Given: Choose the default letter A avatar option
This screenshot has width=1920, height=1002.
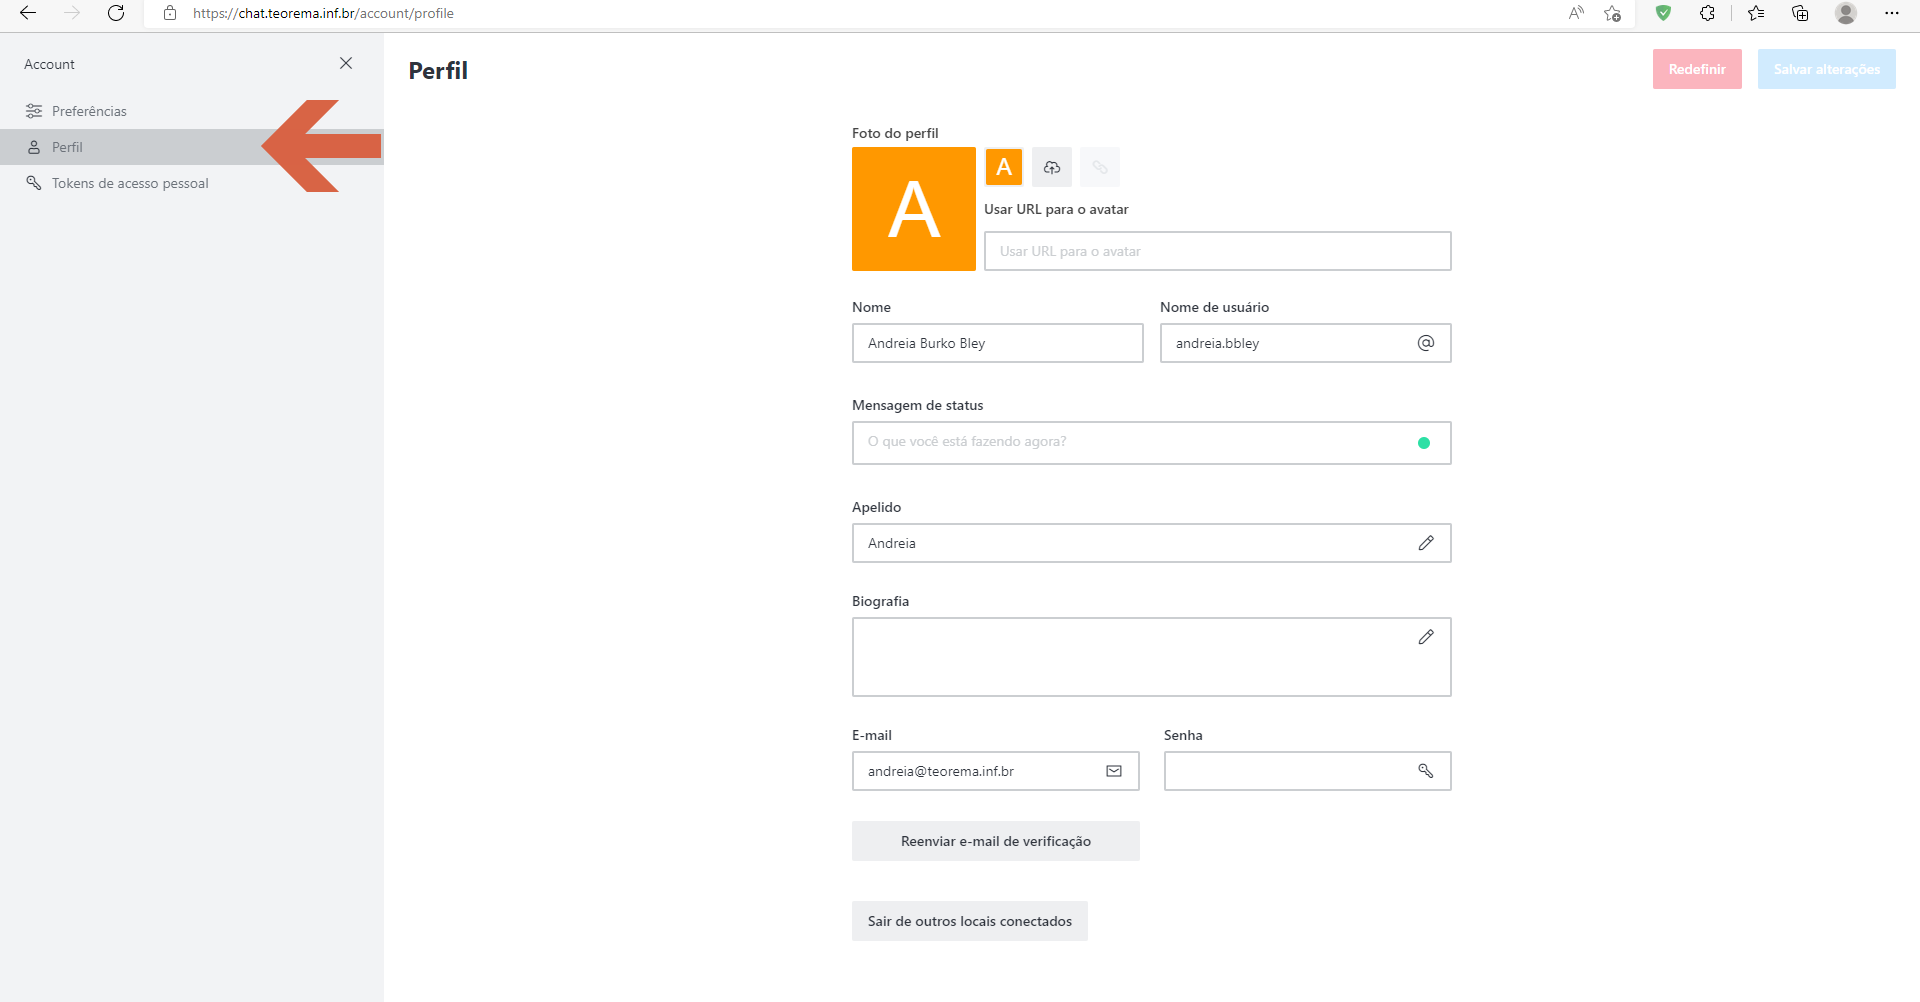Looking at the screenshot, I should (x=1004, y=167).
